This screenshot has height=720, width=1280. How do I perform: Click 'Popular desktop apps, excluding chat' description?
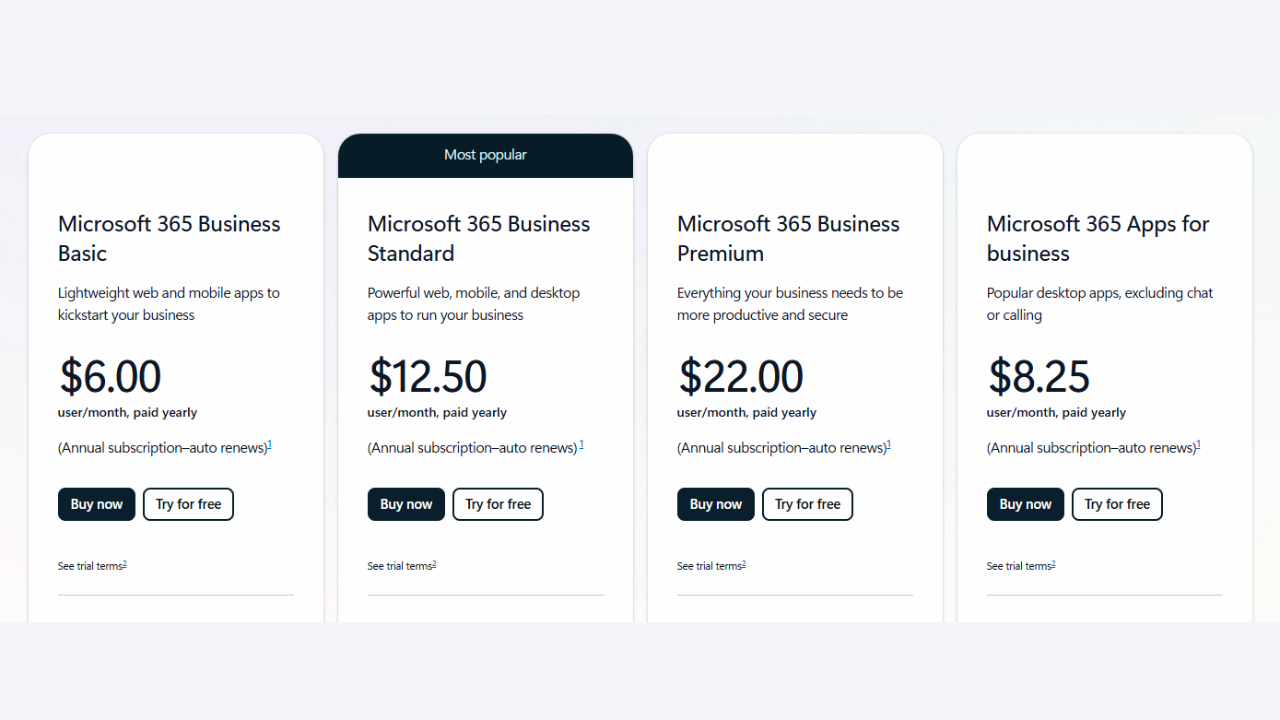(x=1100, y=304)
